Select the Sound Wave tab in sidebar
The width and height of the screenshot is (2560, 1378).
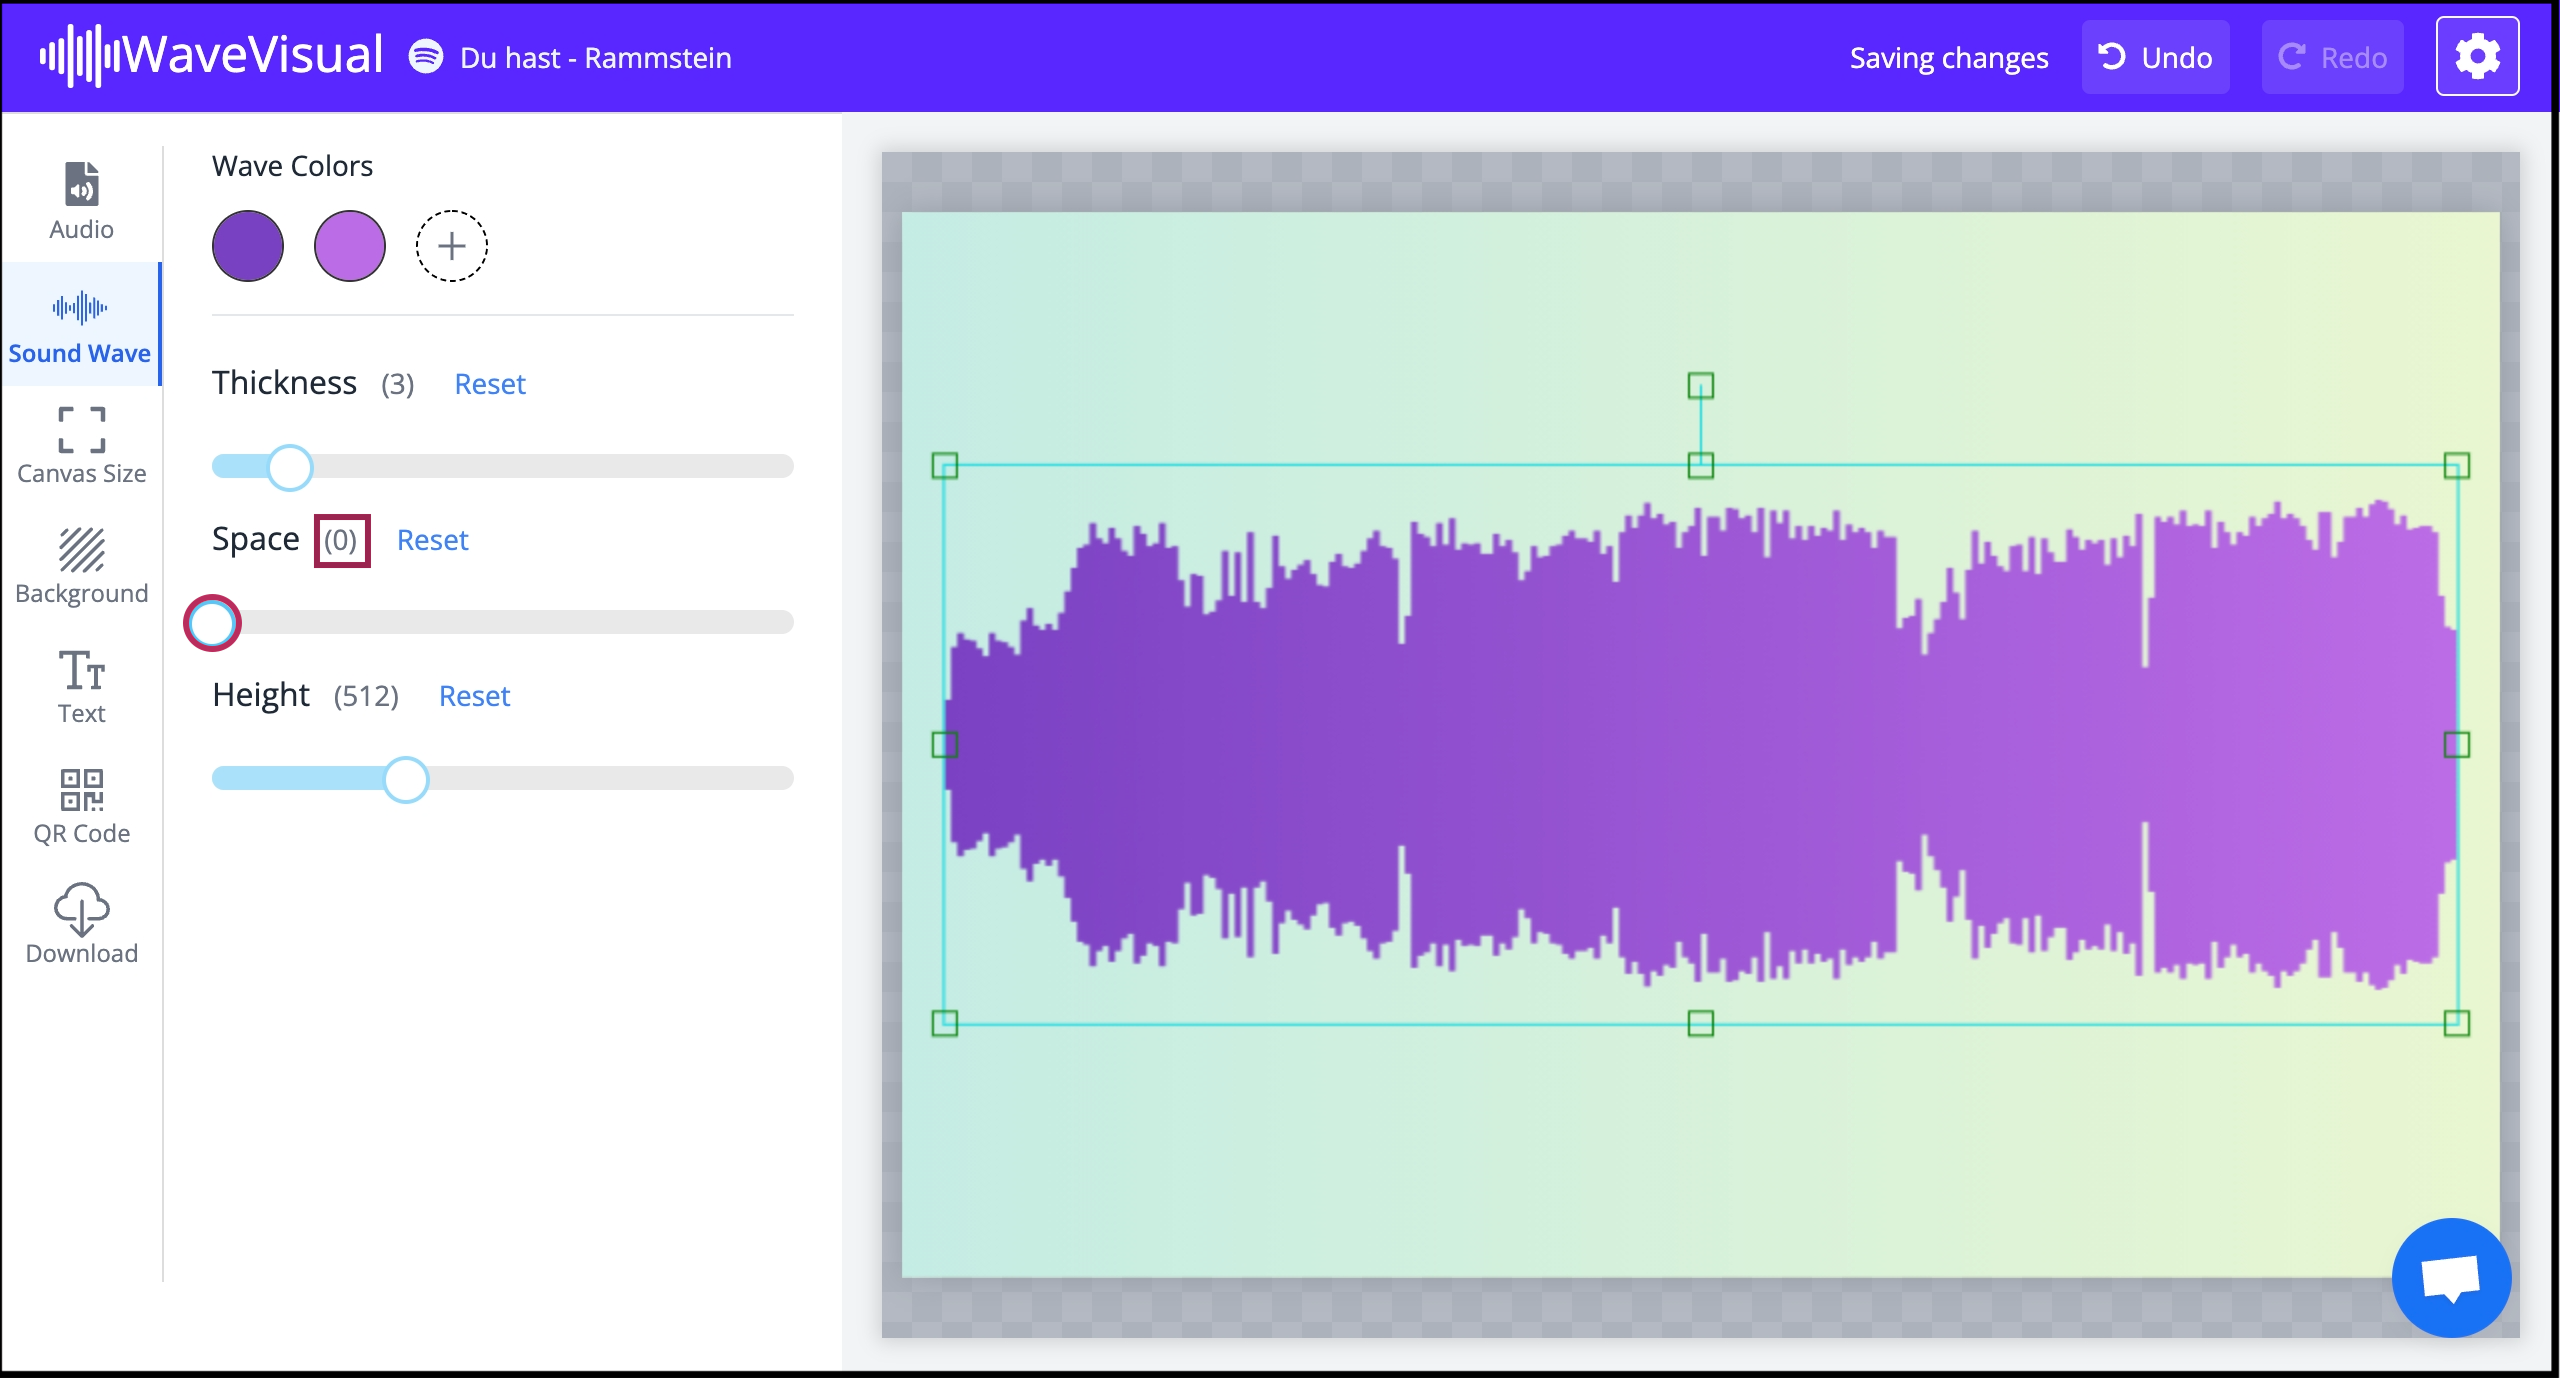(80, 325)
